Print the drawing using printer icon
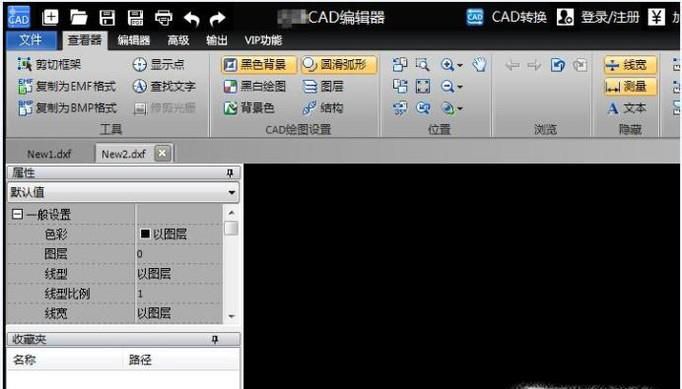The width and height of the screenshot is (682, 389). 164,18
